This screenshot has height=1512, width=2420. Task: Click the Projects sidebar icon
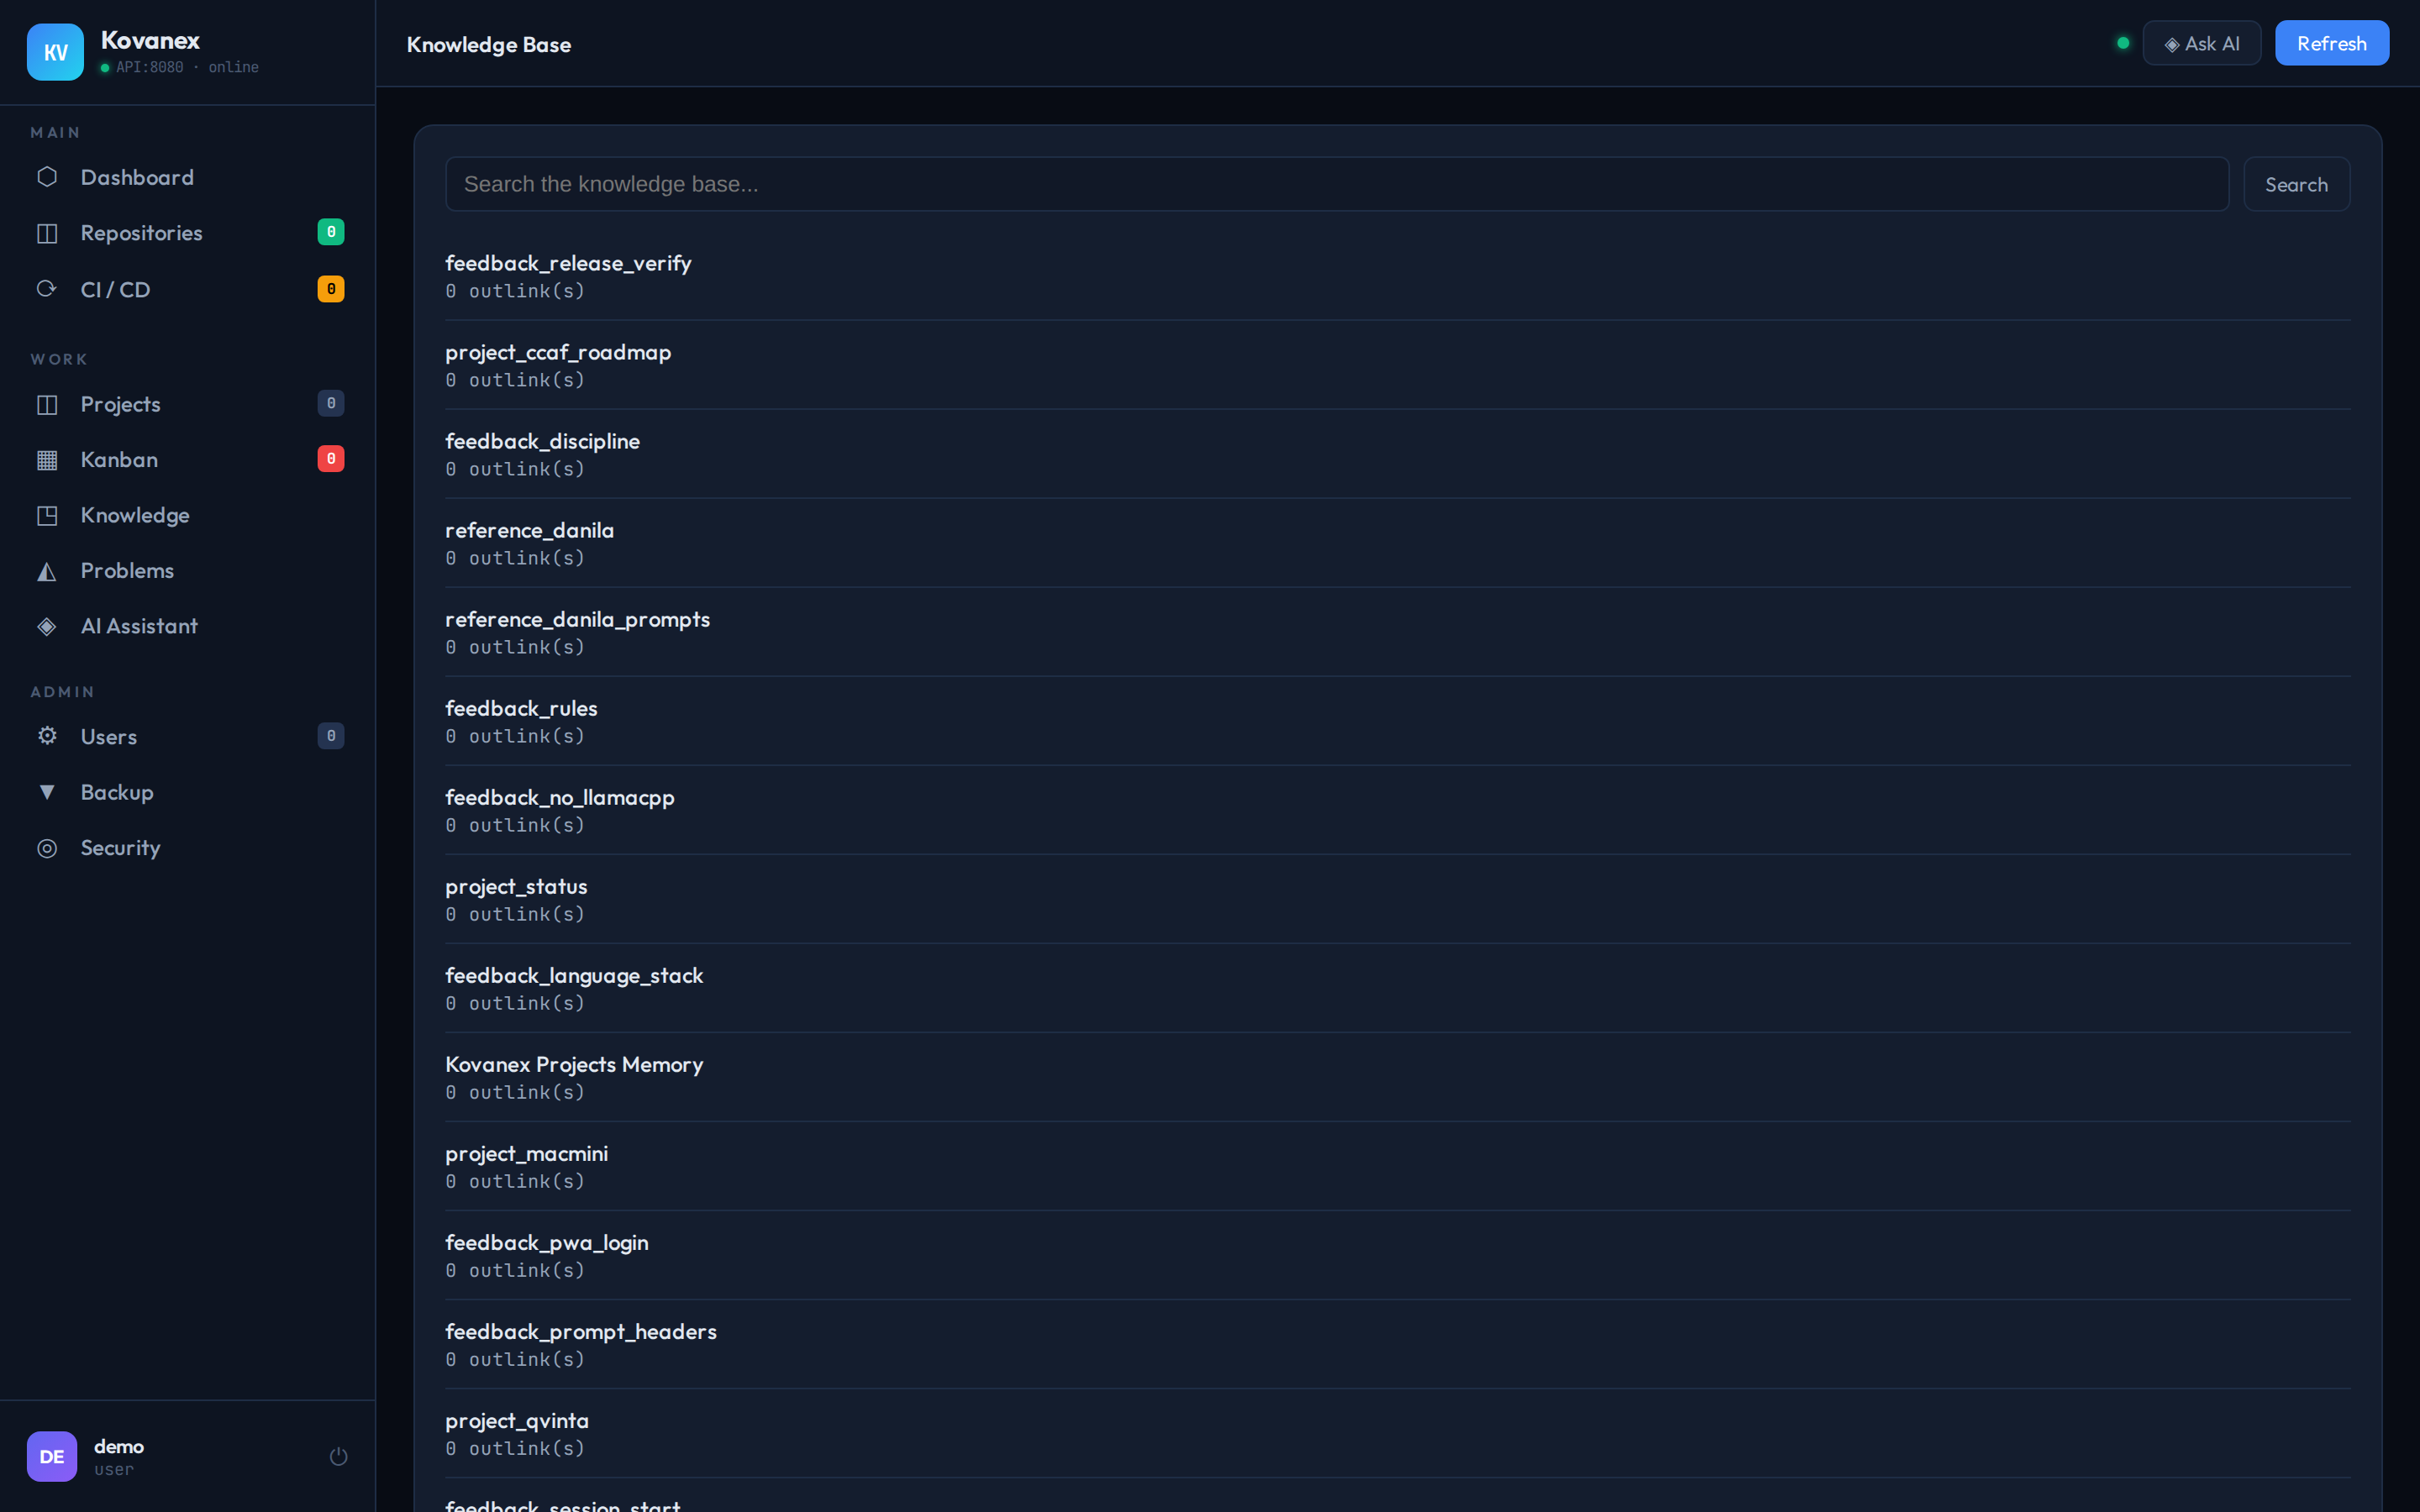coord(47,404)
